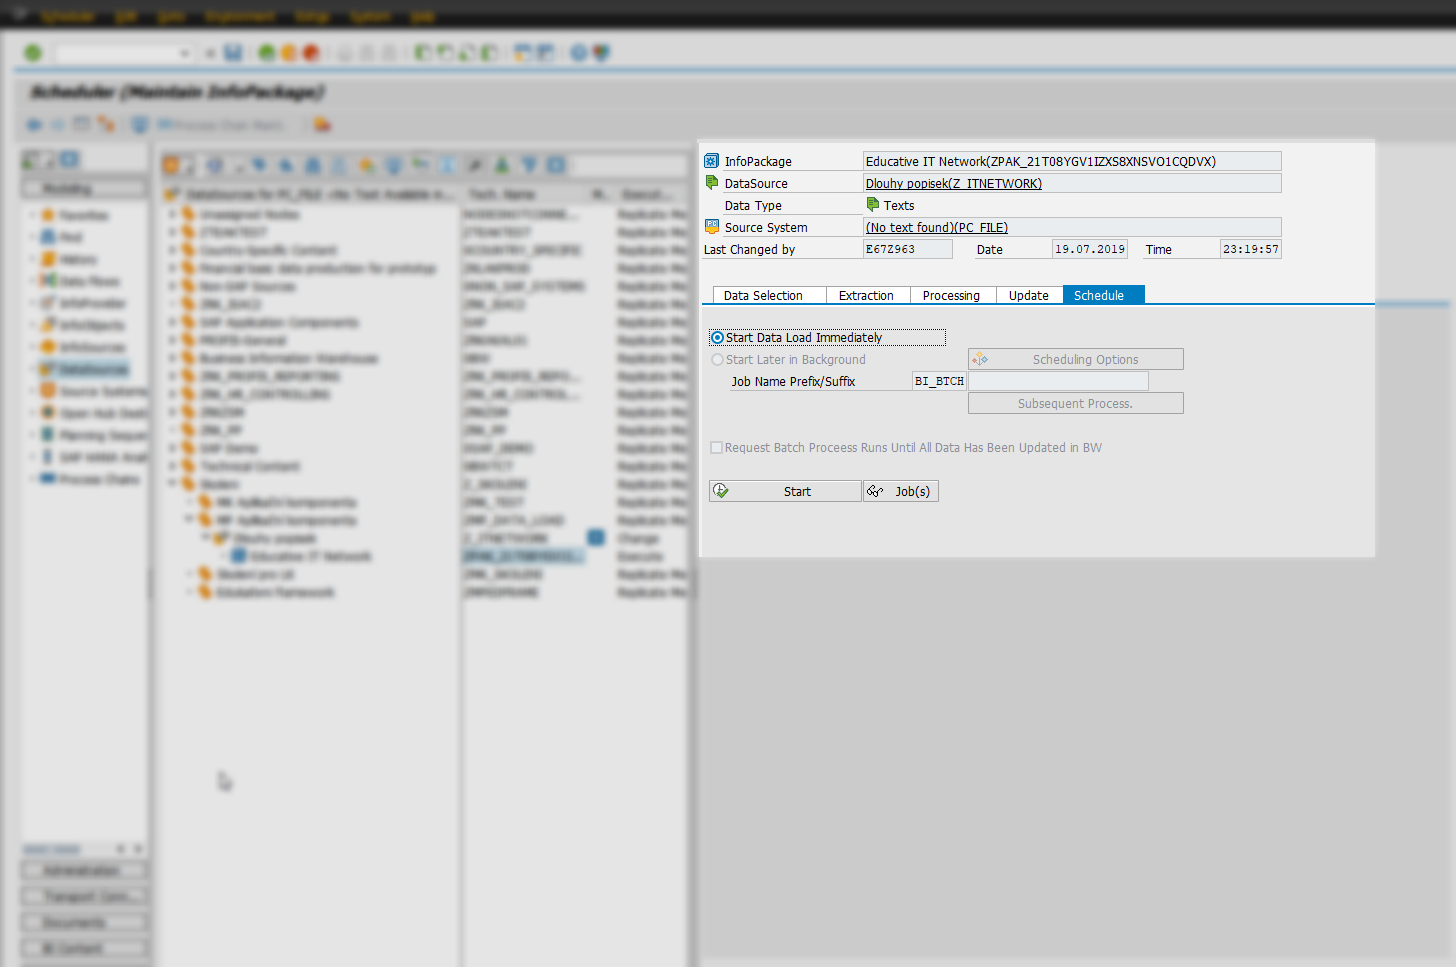Click the Source System icon in the dialog
Image resolution: width=1456 pixels, height=967 pixels.
[x=710, y=227]
